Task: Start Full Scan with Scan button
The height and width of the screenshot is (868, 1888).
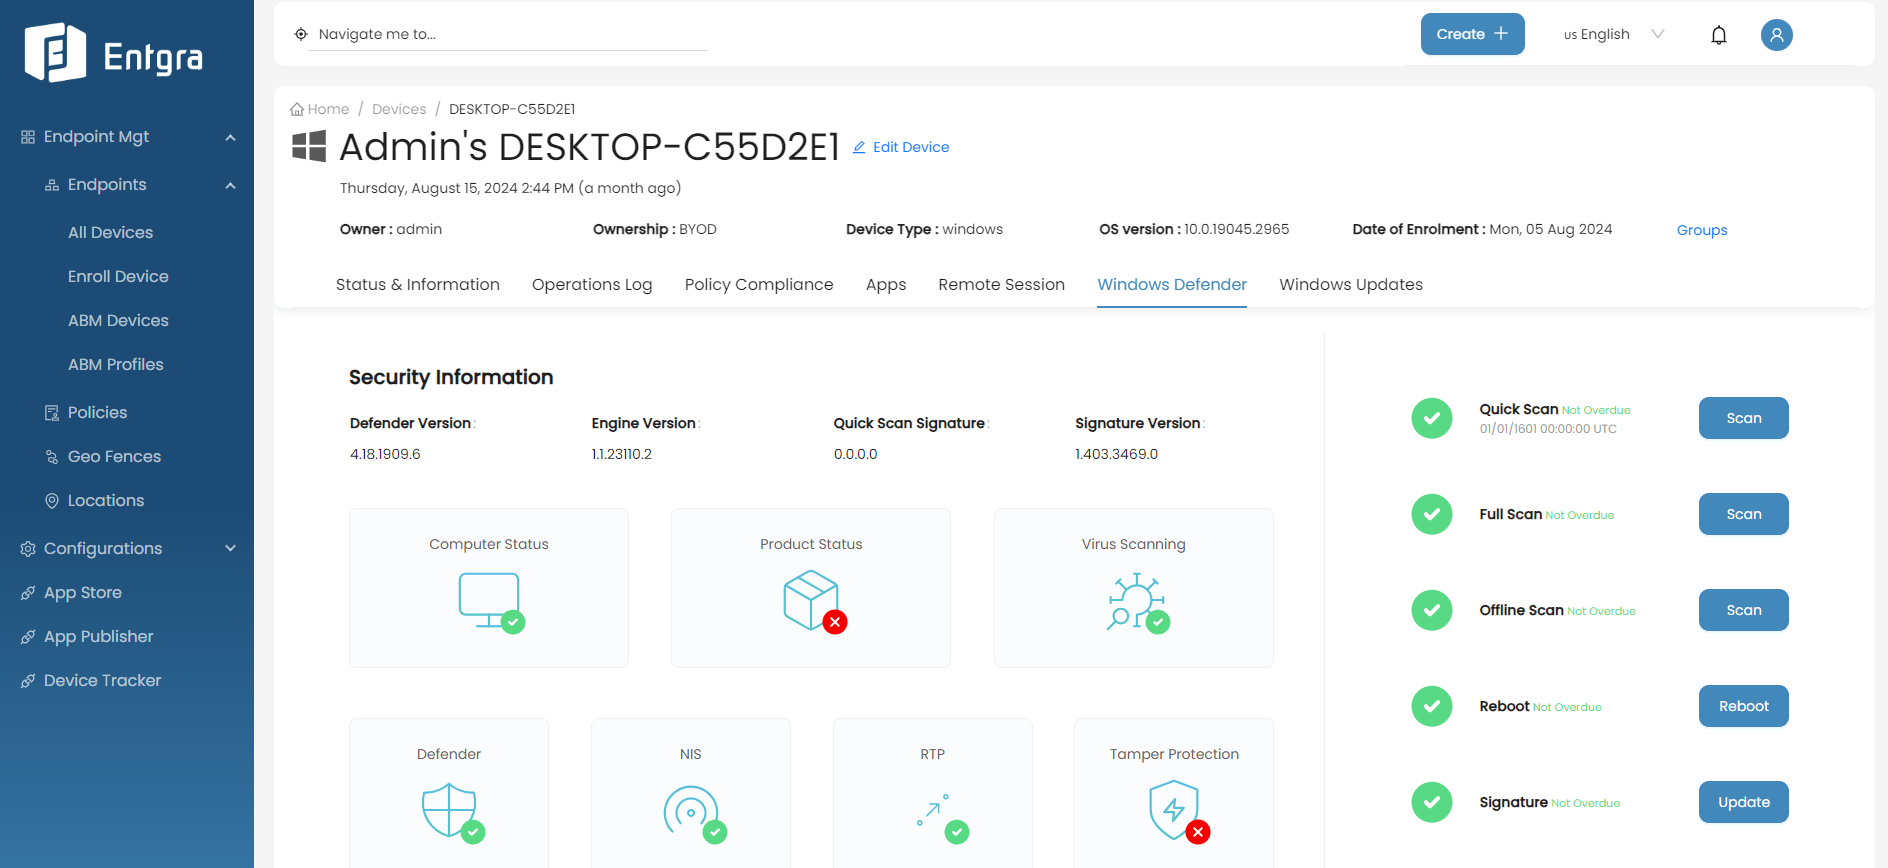Action: pyautogui.click(x=1743, y=514)
